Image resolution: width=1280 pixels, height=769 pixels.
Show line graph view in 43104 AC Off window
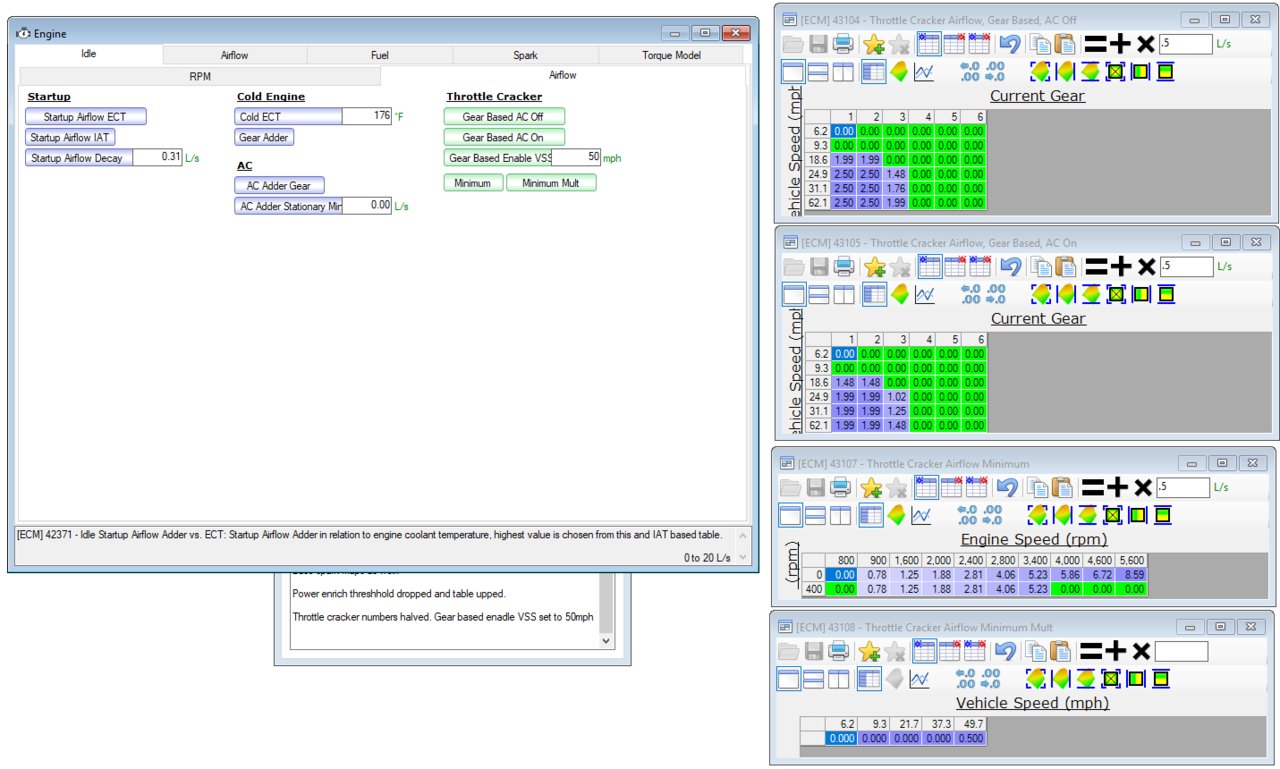pyautogui.click(x=924, y=71)
